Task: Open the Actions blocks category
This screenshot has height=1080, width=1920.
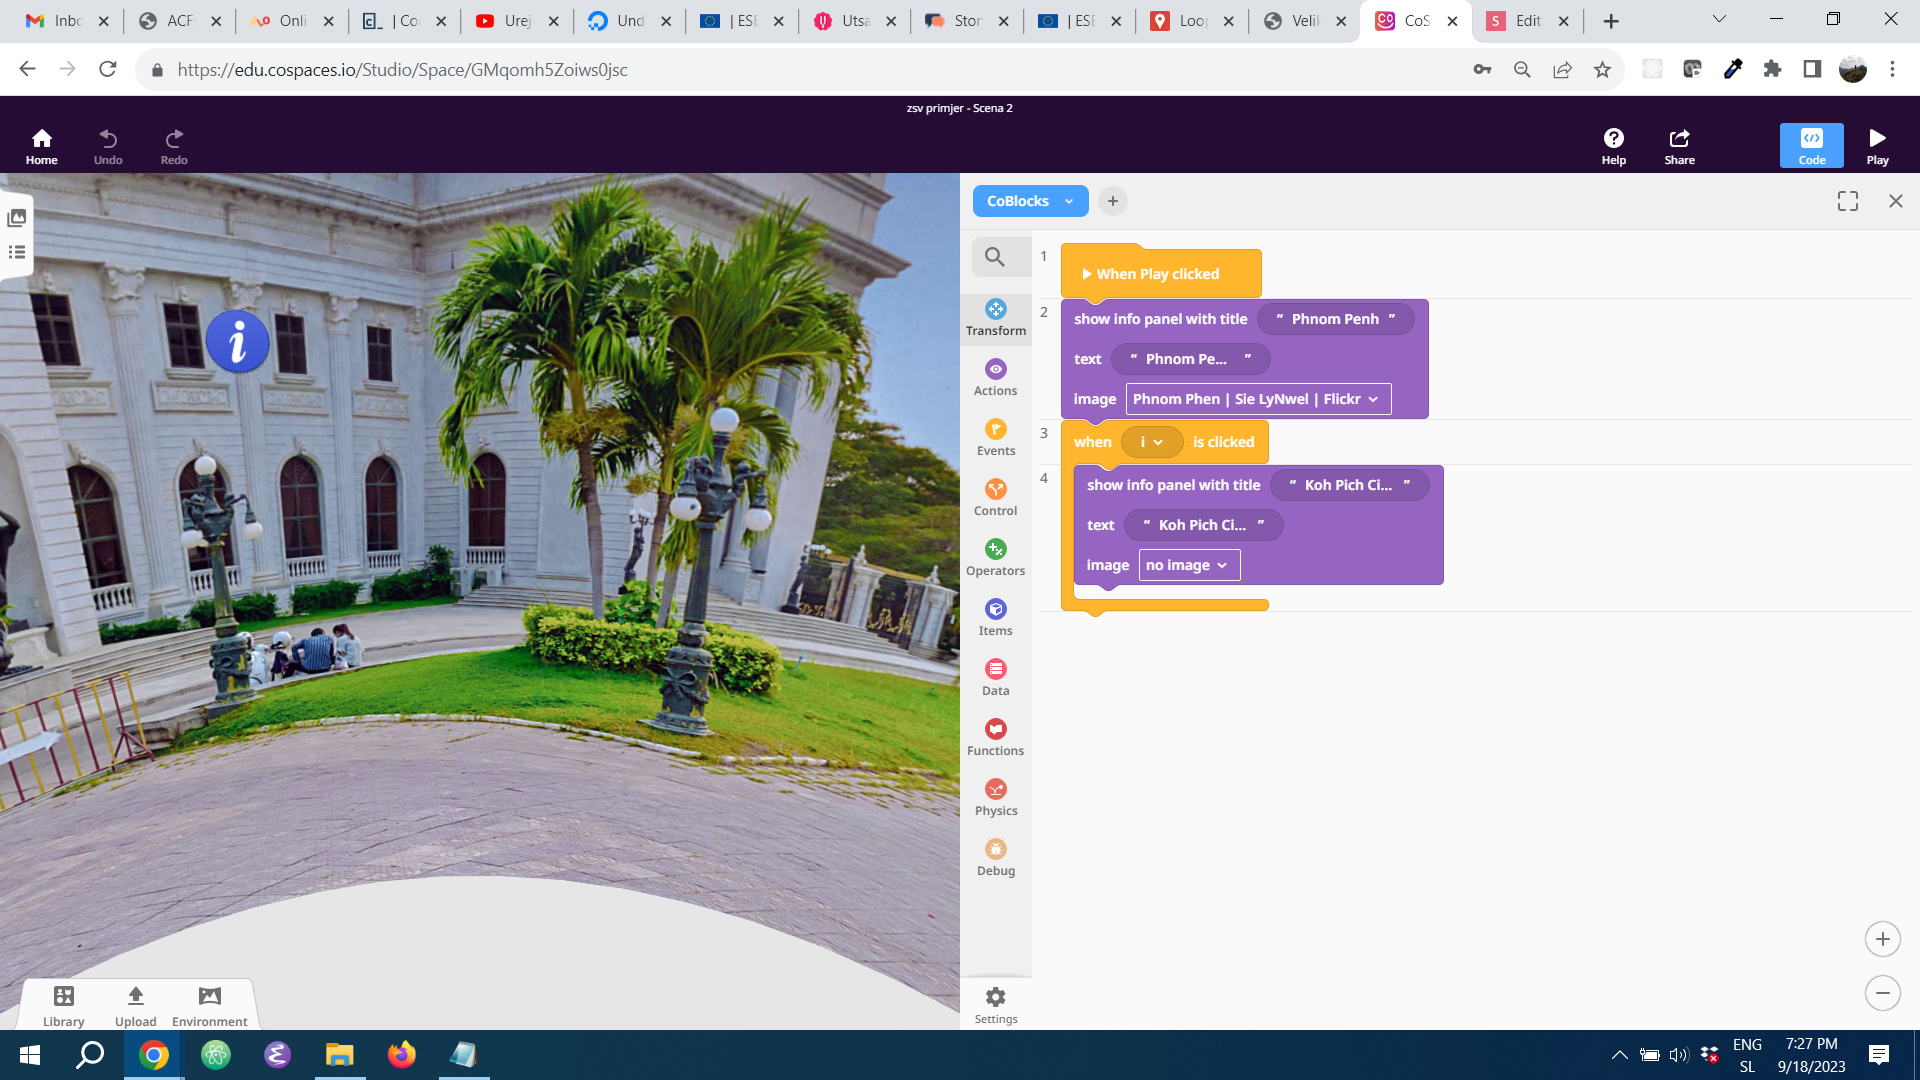Action: coord(995,378)
